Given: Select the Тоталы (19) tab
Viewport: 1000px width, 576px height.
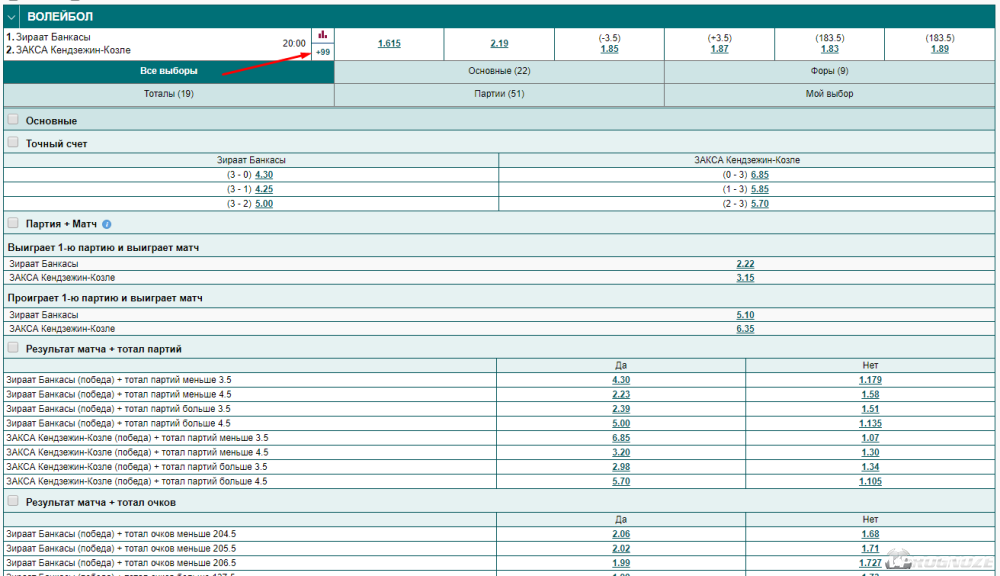Looking at the screenshot, I should [x=168, y=94].
